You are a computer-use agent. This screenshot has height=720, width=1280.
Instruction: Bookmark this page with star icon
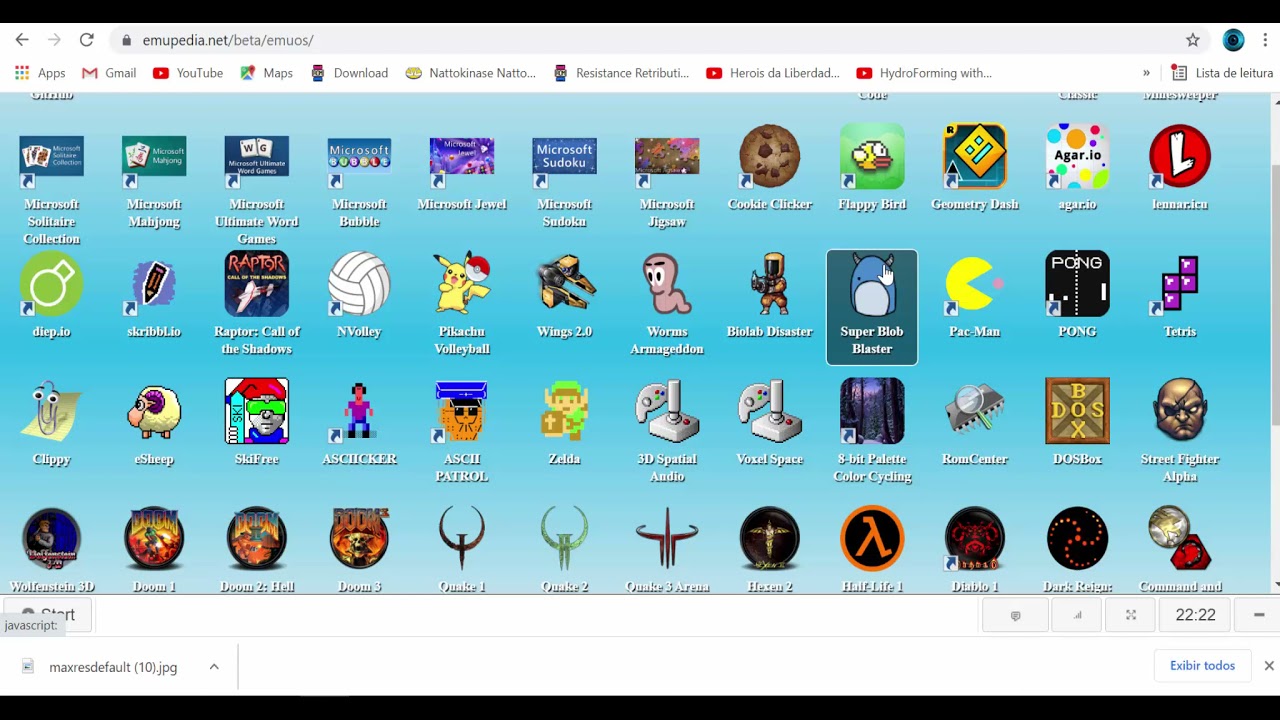click(x=1192, y=40)
